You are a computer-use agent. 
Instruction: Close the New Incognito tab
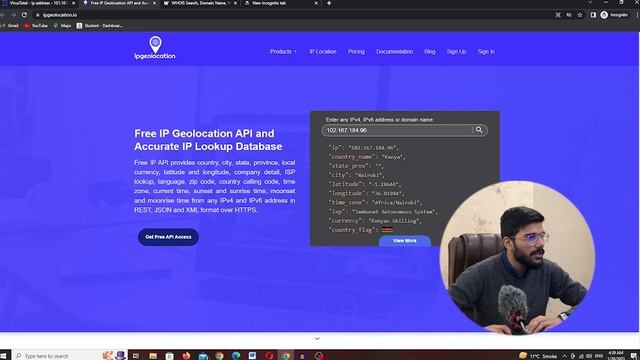click(x=316, y=3)
